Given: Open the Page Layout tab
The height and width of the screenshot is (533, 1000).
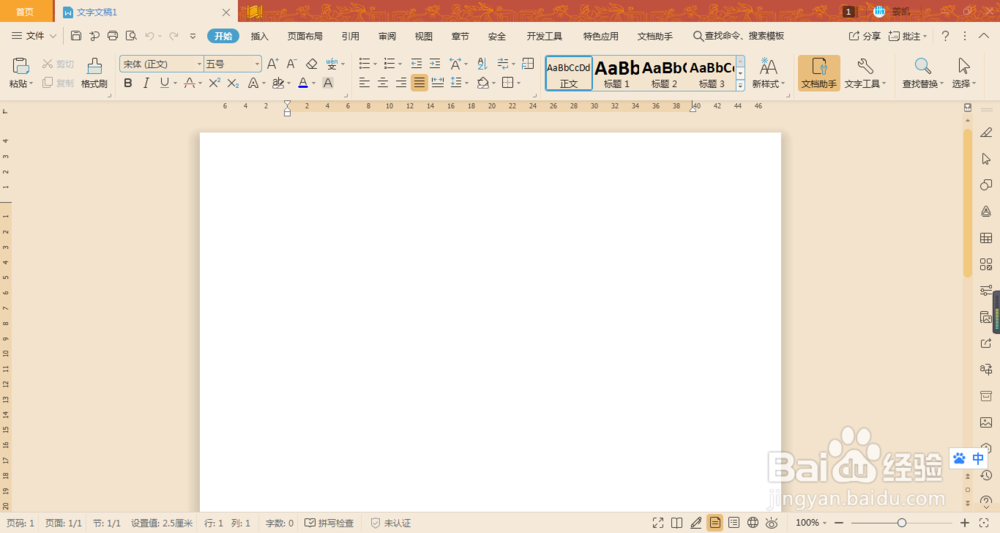Looking at the screenshot, I should (305, 36).
